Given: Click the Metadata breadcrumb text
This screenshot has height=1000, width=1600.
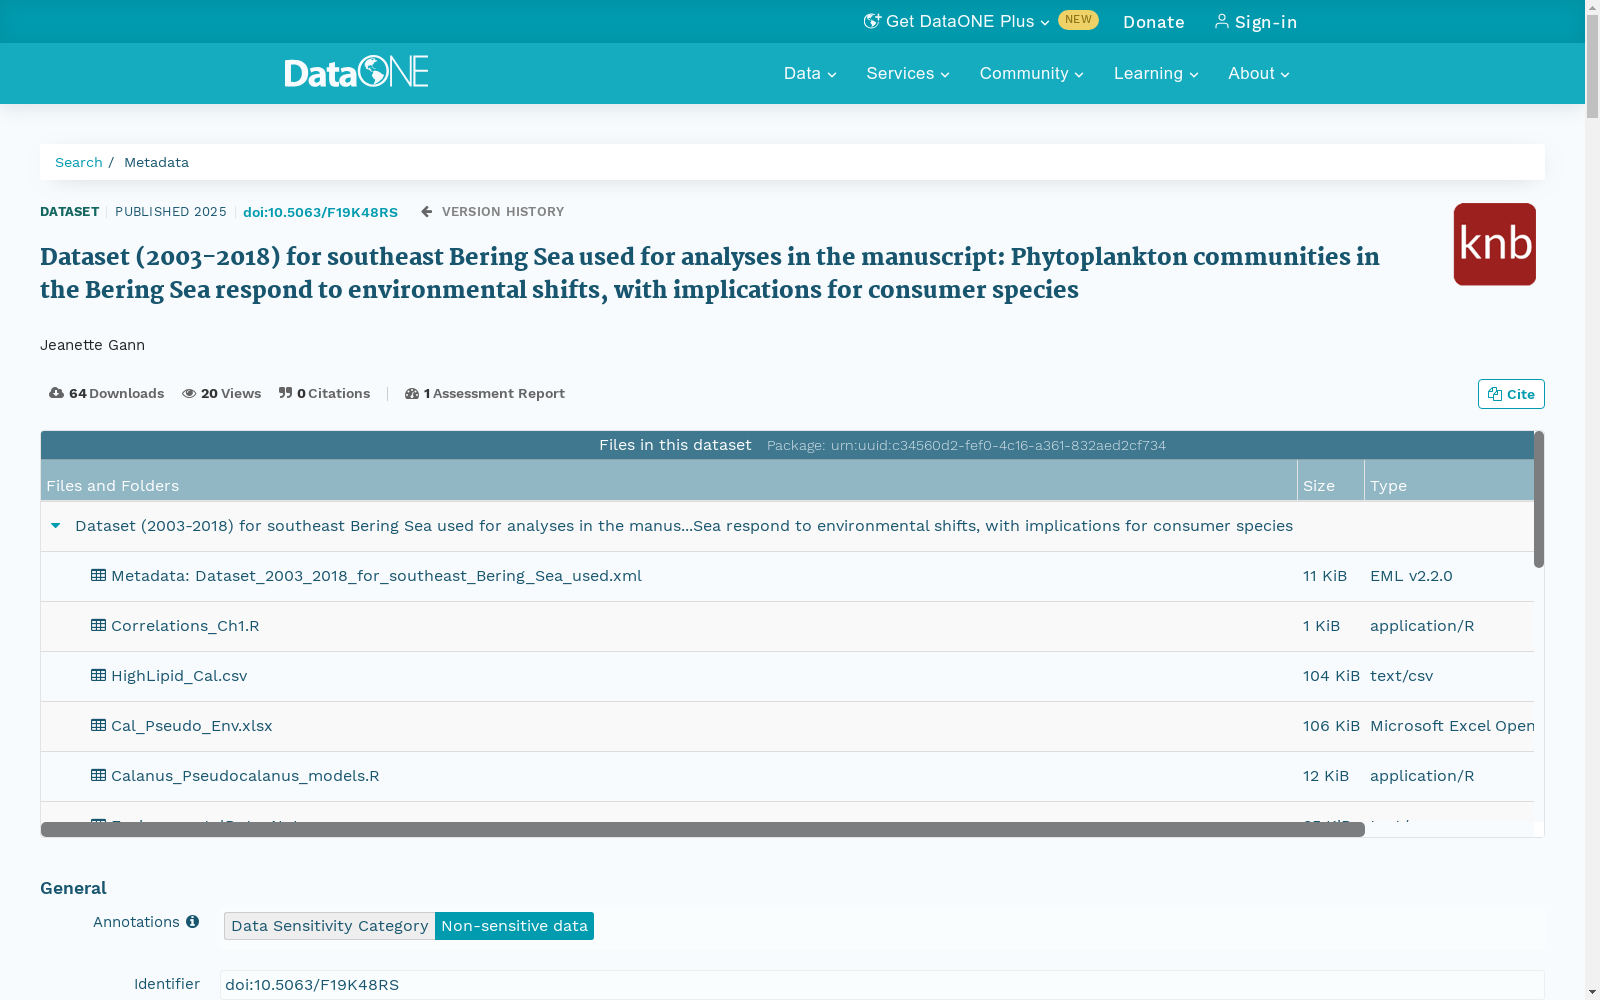Looking at the screenshot, I should click(156, 162).
